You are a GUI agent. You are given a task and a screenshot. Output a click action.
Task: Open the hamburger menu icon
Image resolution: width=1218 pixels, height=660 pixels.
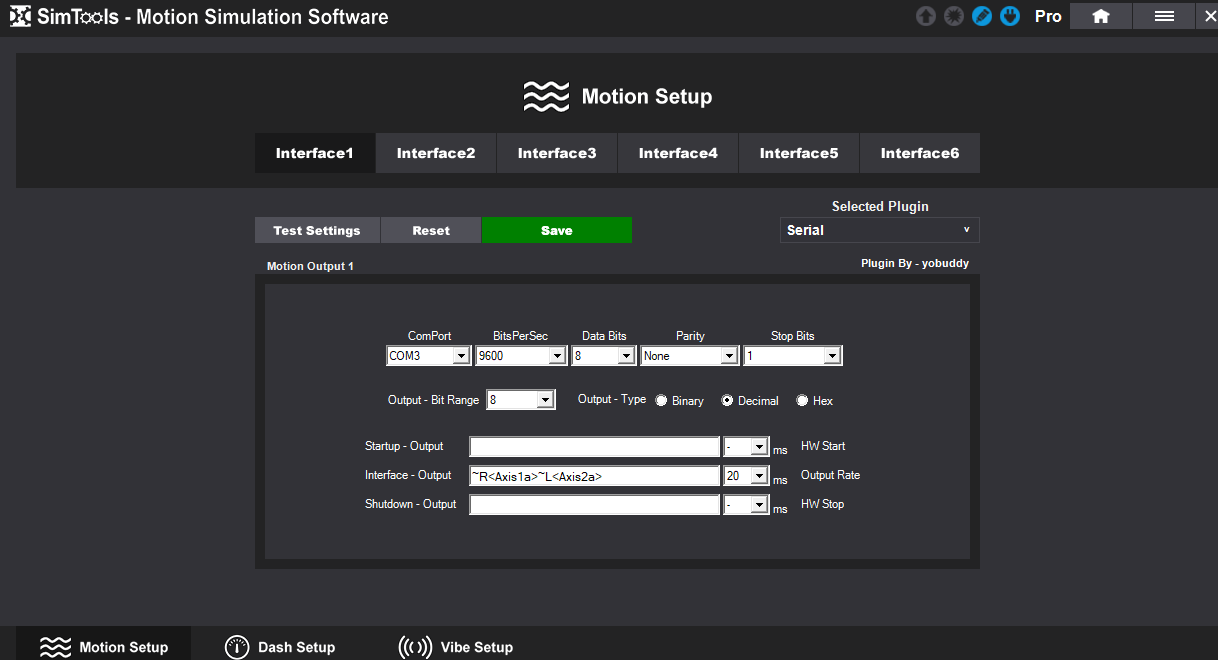(x=1164, y=16)
